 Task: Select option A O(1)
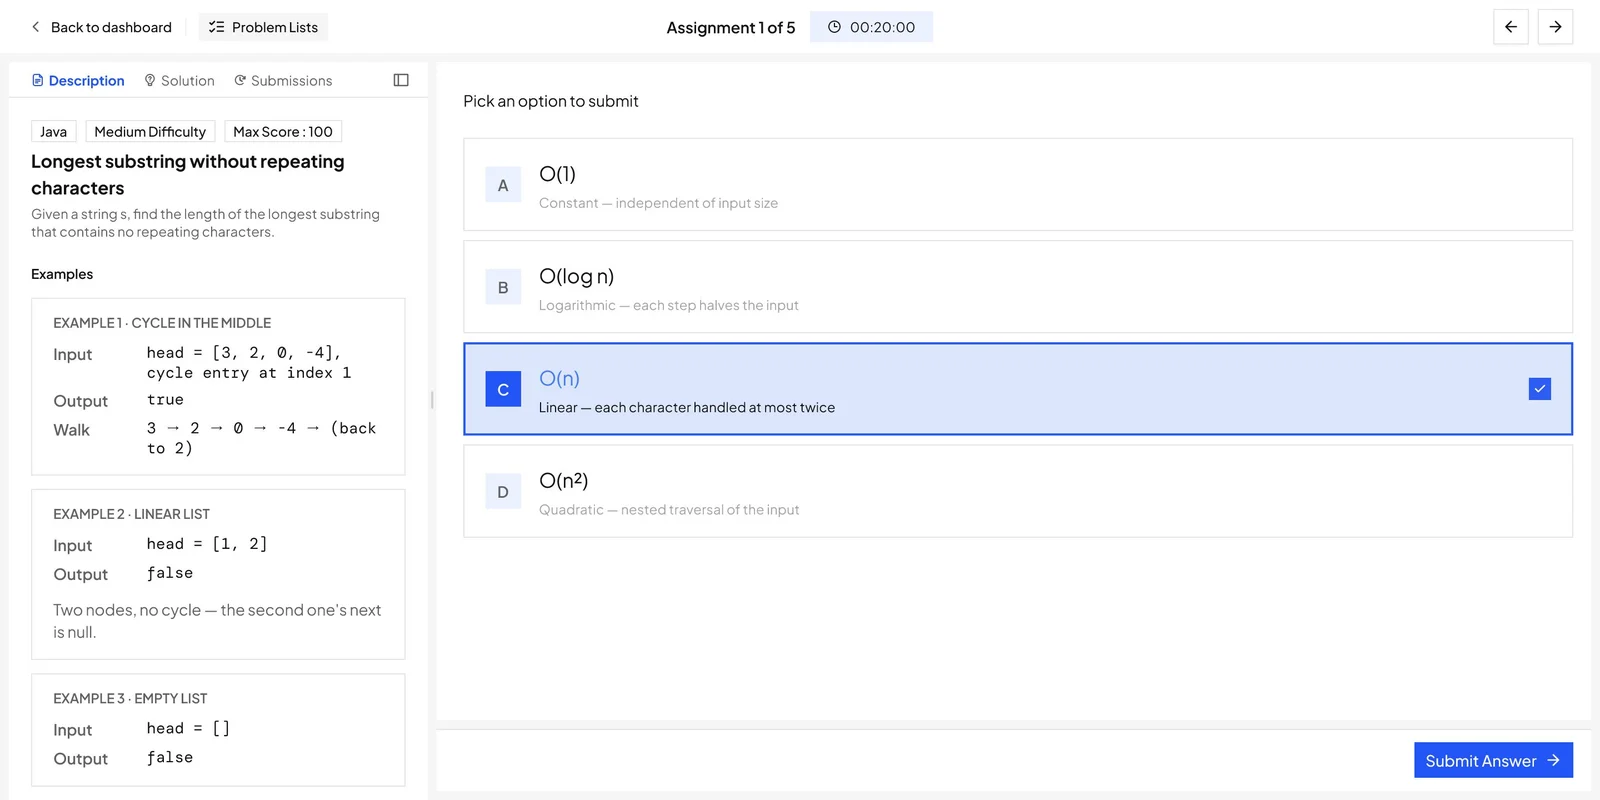coord(1018,185)
